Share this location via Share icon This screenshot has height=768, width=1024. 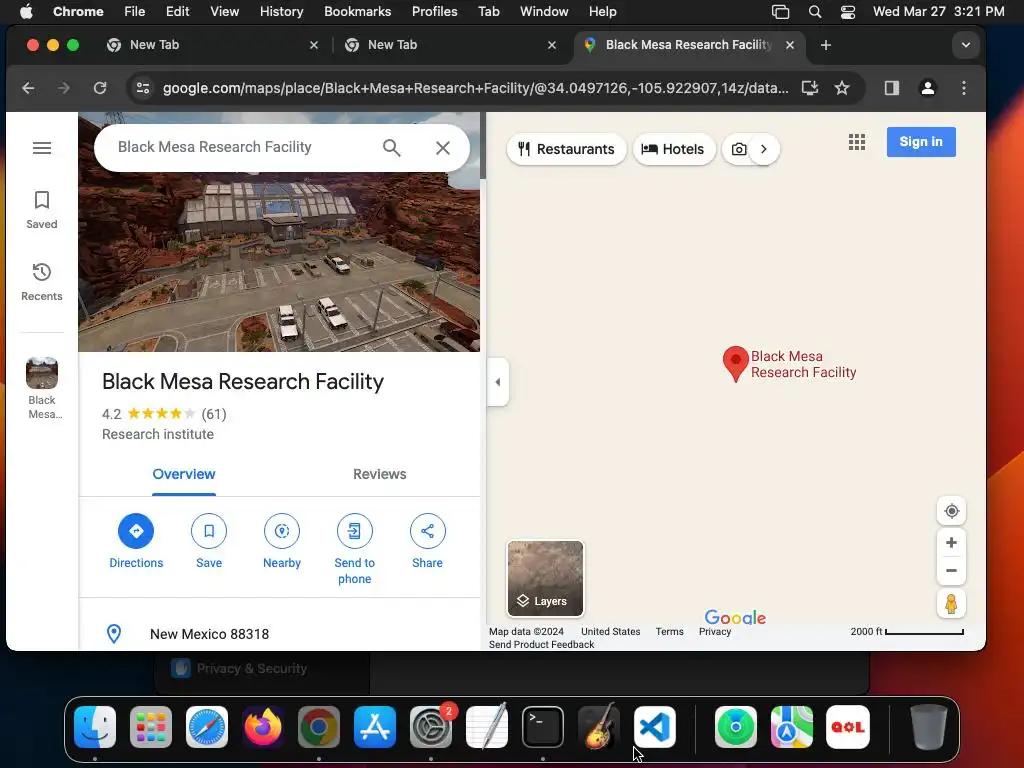point(428,531)
